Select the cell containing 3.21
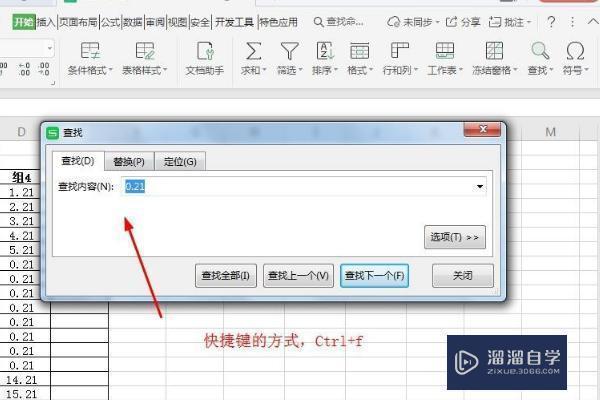 [21, 221]
